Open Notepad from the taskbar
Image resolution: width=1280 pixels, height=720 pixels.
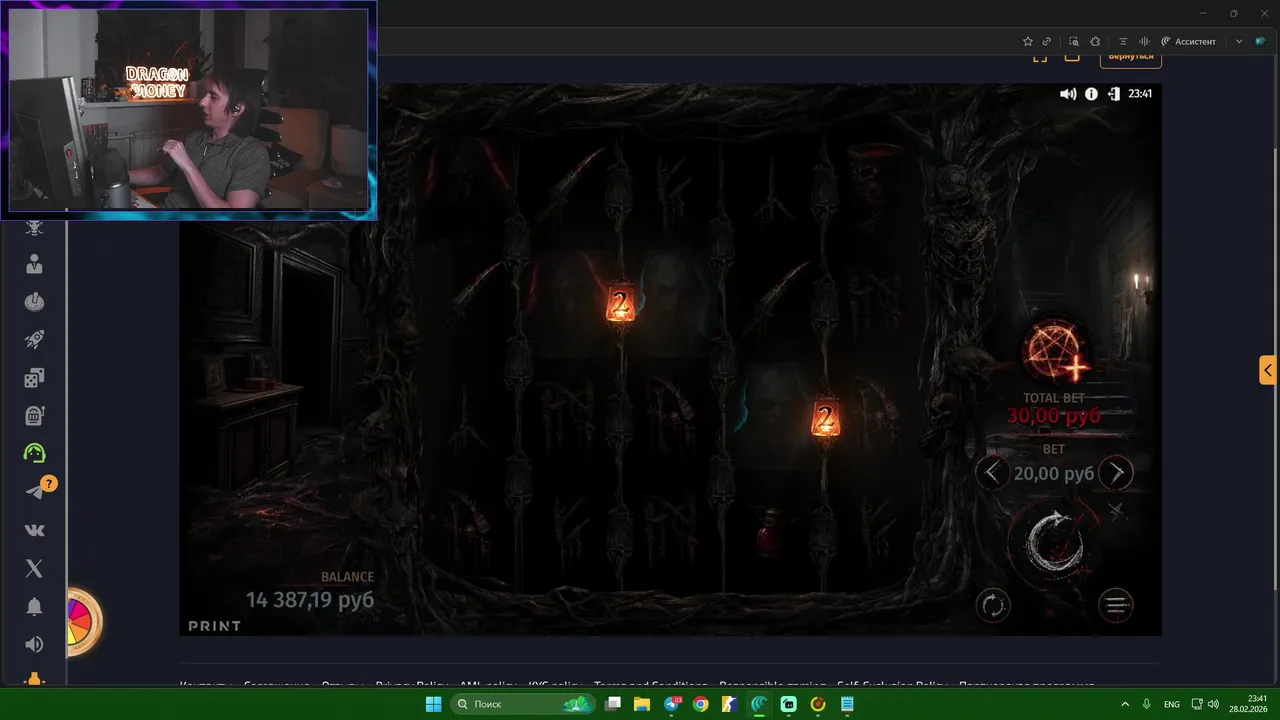click(x=847, y=704)
